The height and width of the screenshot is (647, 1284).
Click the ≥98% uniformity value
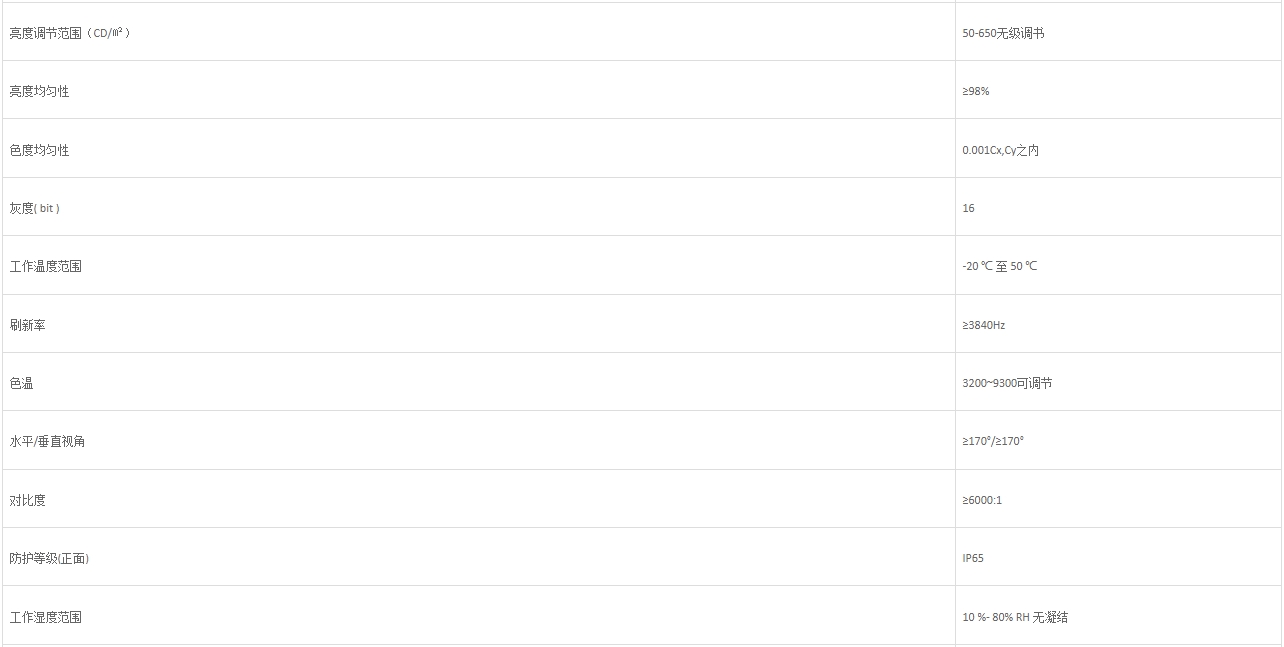coord(976,91)
